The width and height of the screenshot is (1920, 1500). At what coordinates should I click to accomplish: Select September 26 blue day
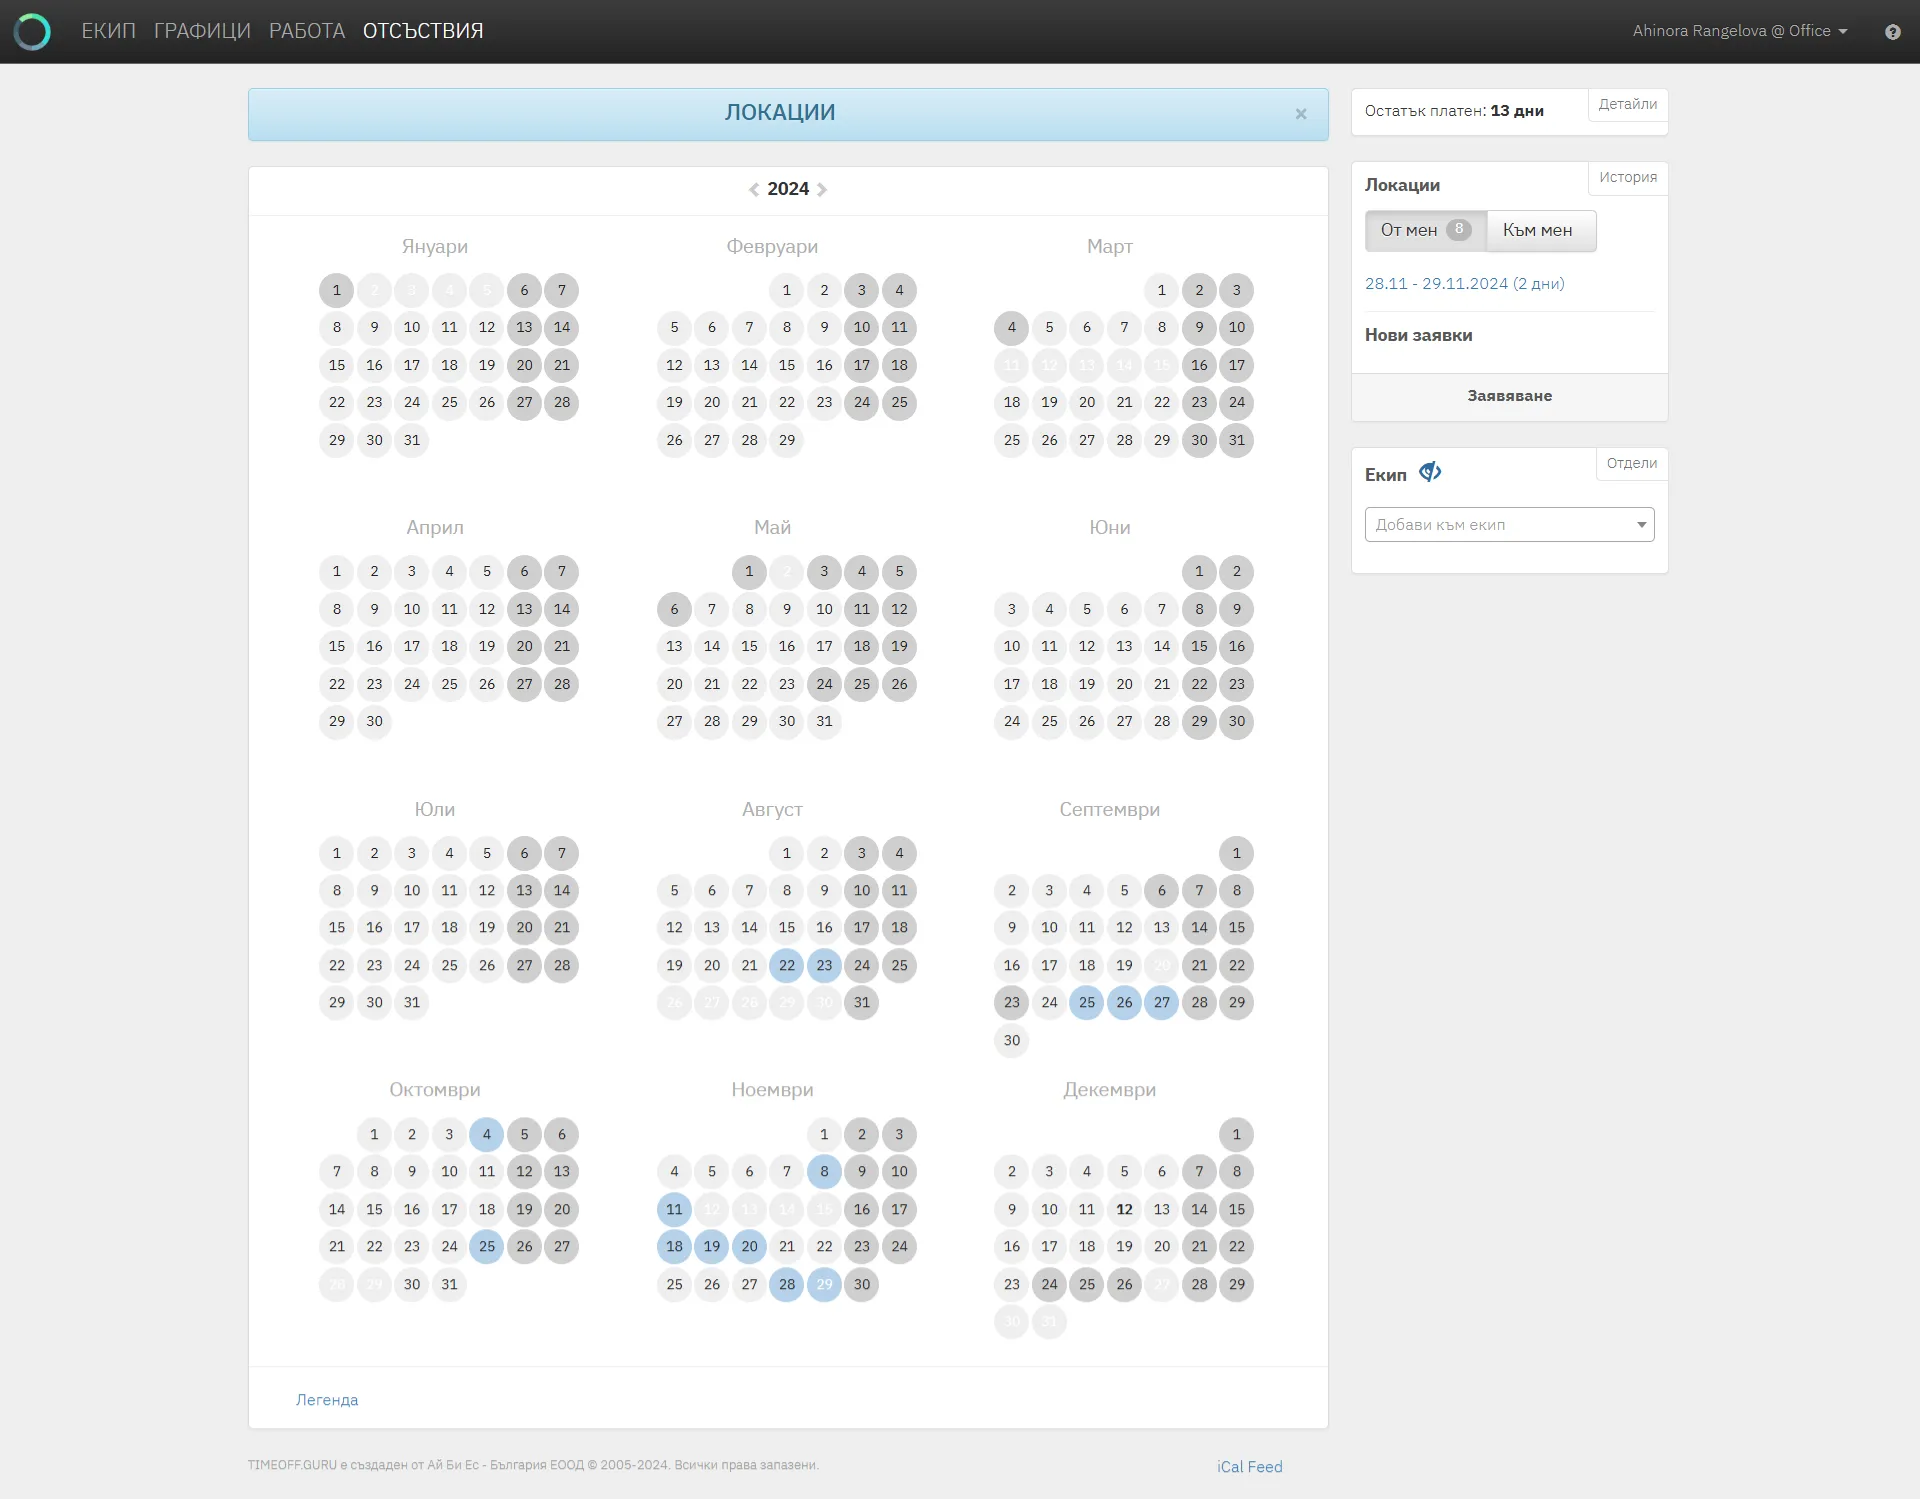pyautogui.click(x=1124, y=1003)
